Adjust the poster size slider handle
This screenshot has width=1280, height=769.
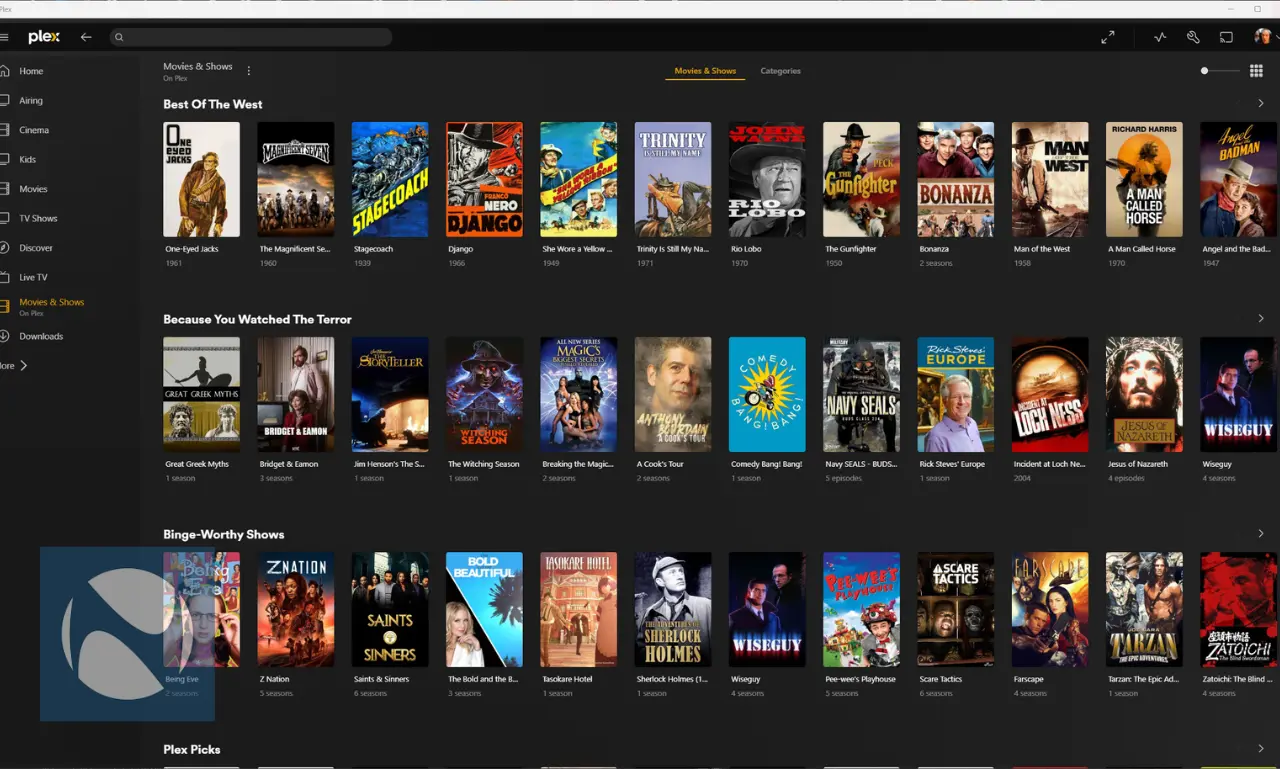[1204, 71]
